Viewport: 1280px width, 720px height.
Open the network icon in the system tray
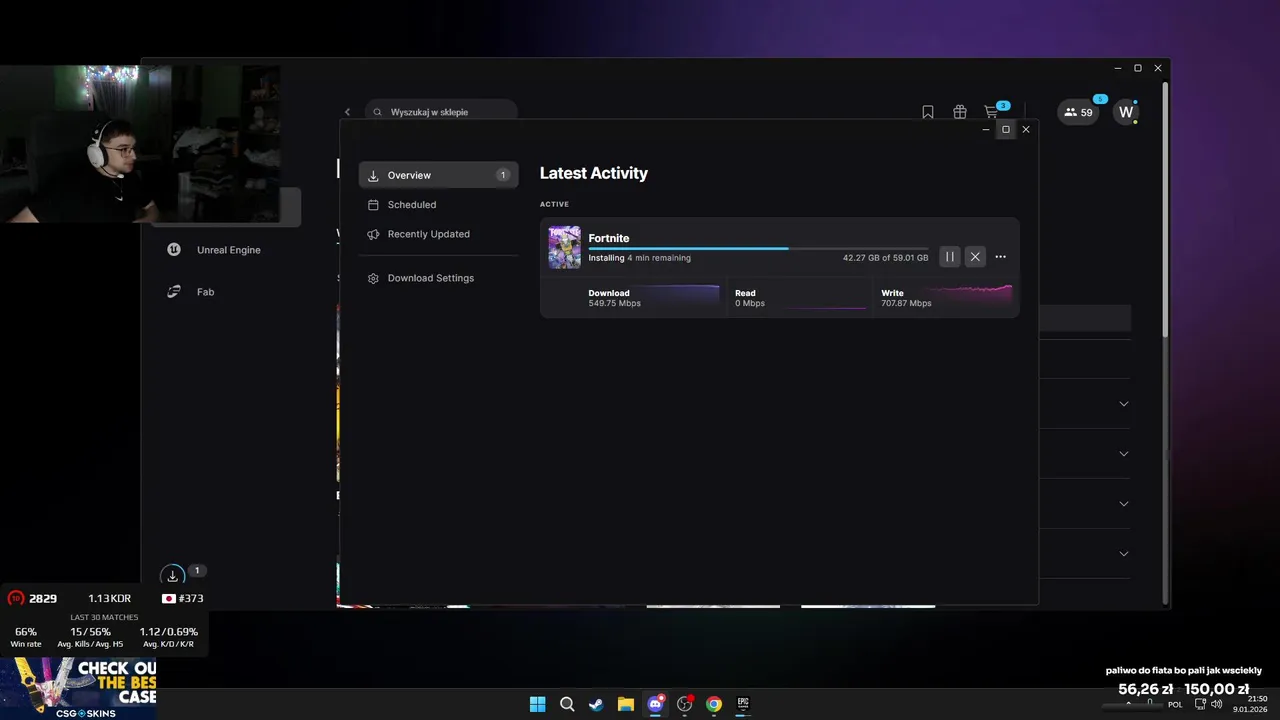(1200, 704)
